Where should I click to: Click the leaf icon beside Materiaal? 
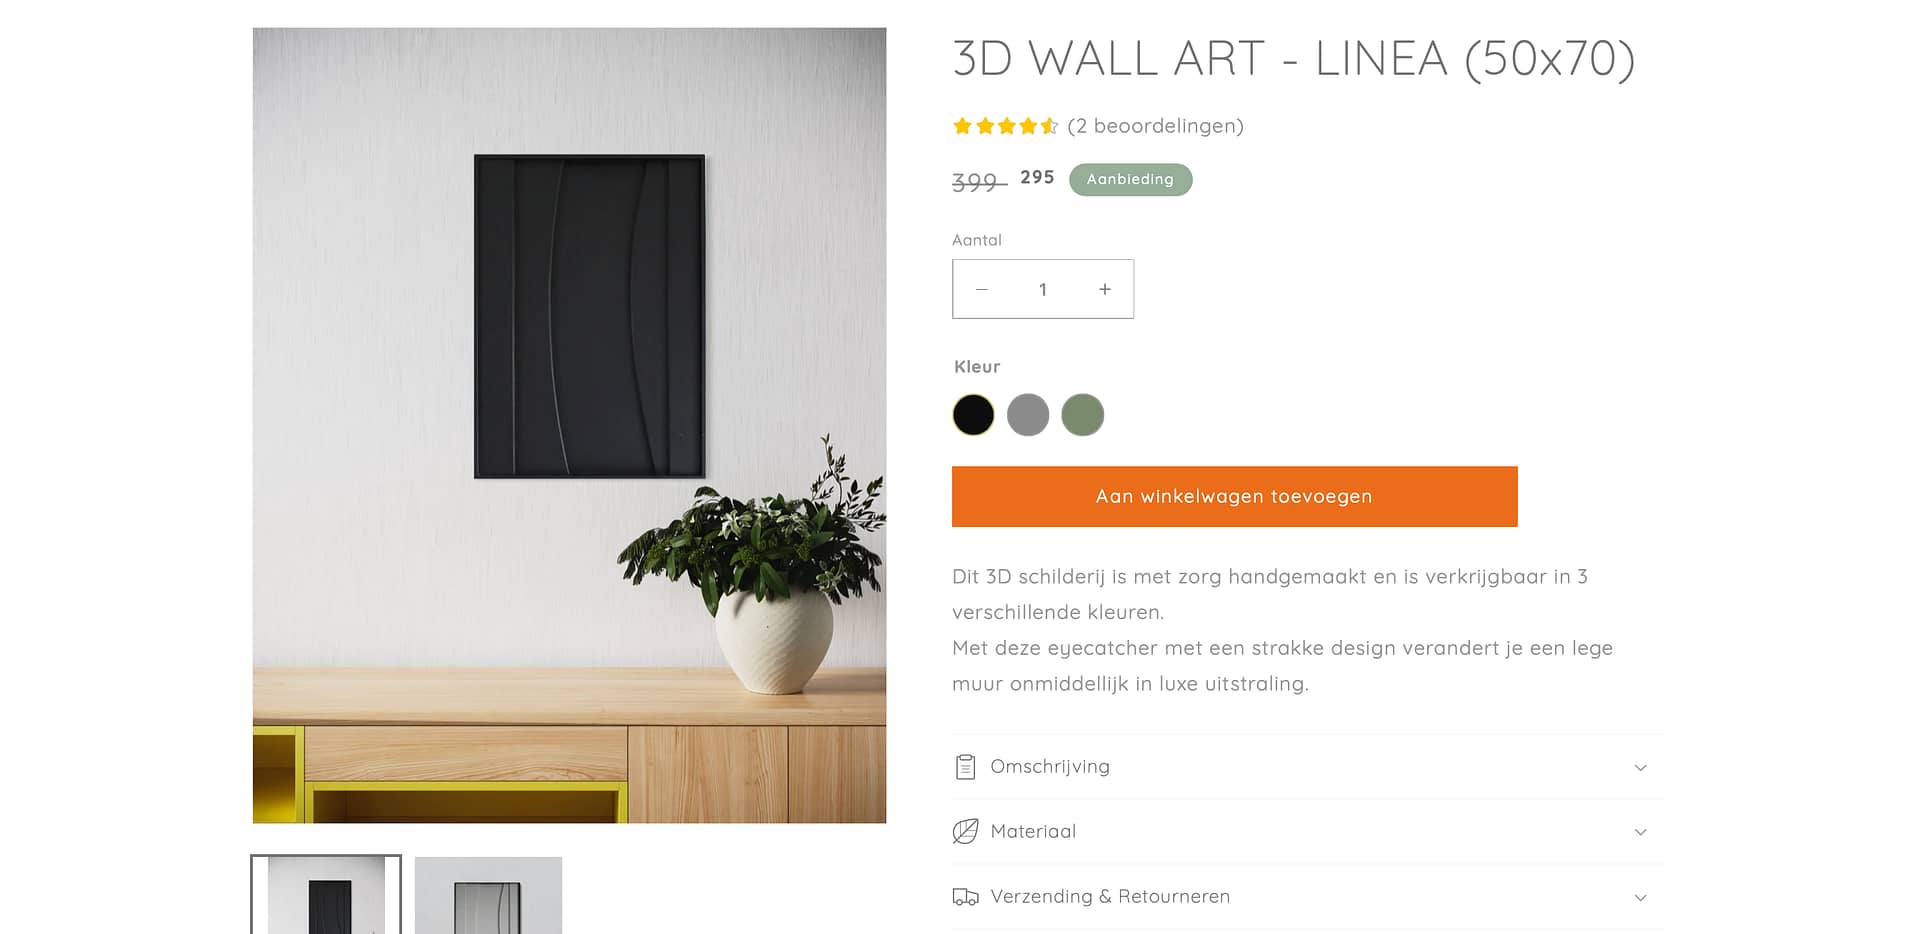pyautogui.click(x=965, y=831)
